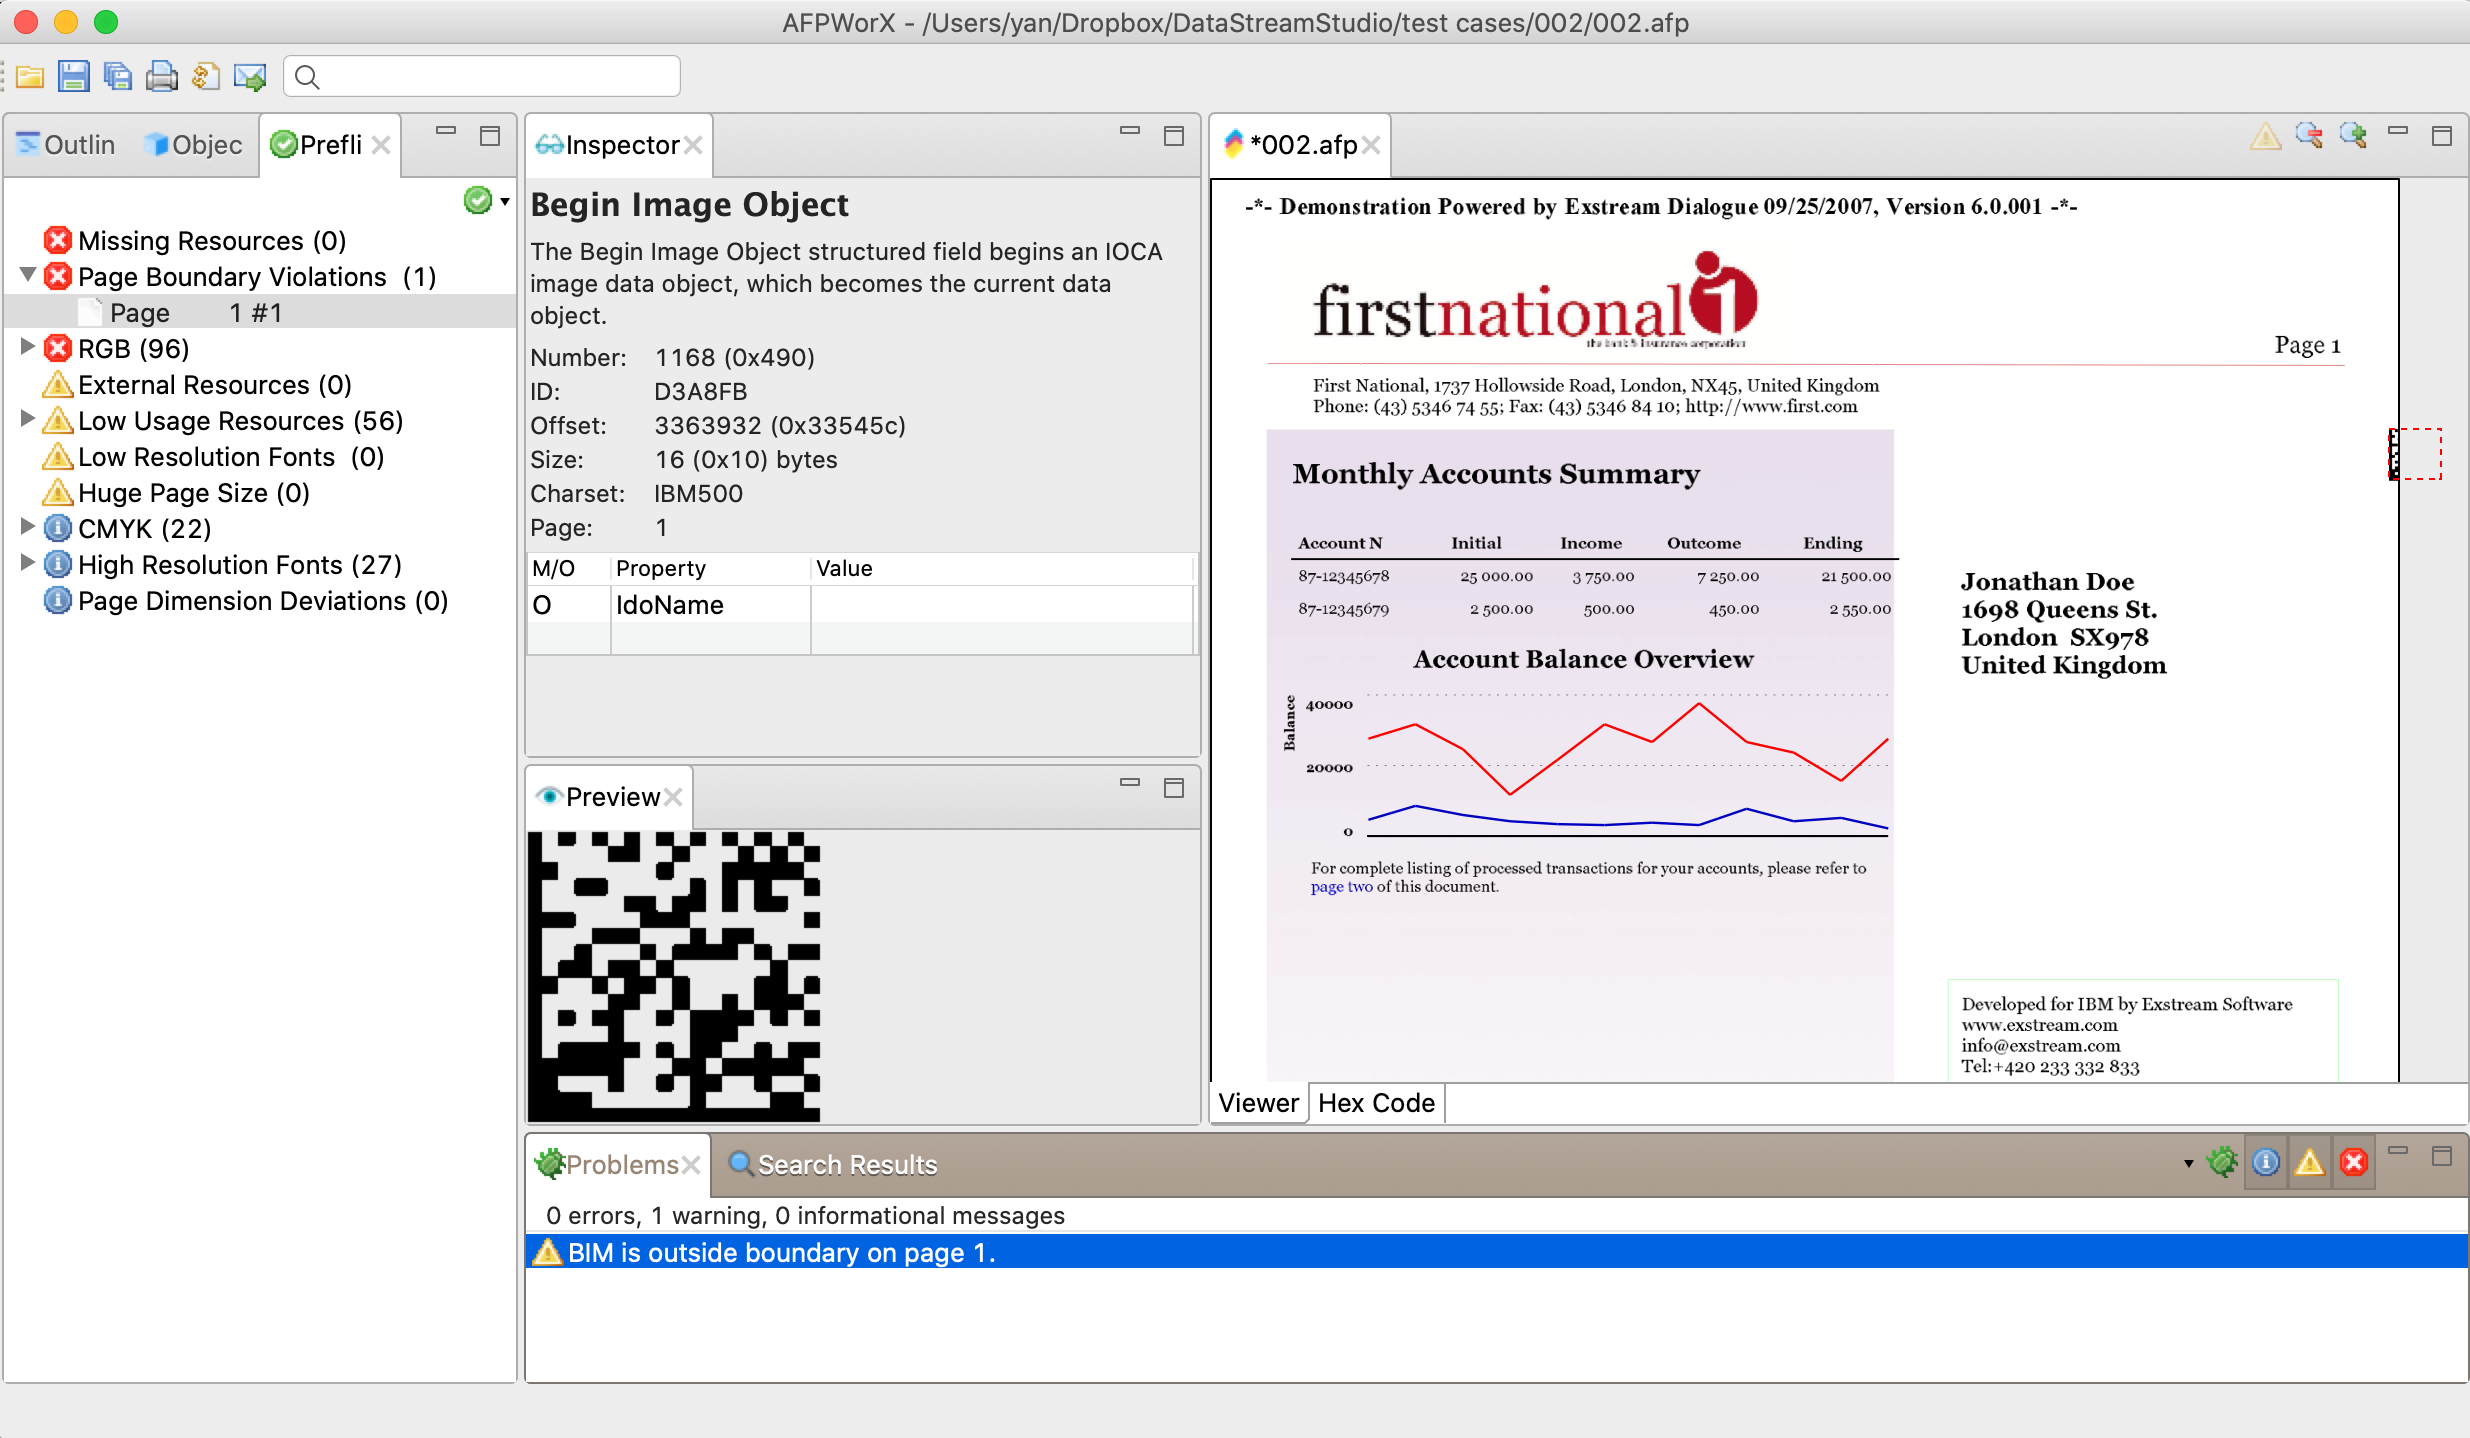Collapse the Page Boundary Violations node
The height and width of the screenshot is (1438, 2470).
28,275
